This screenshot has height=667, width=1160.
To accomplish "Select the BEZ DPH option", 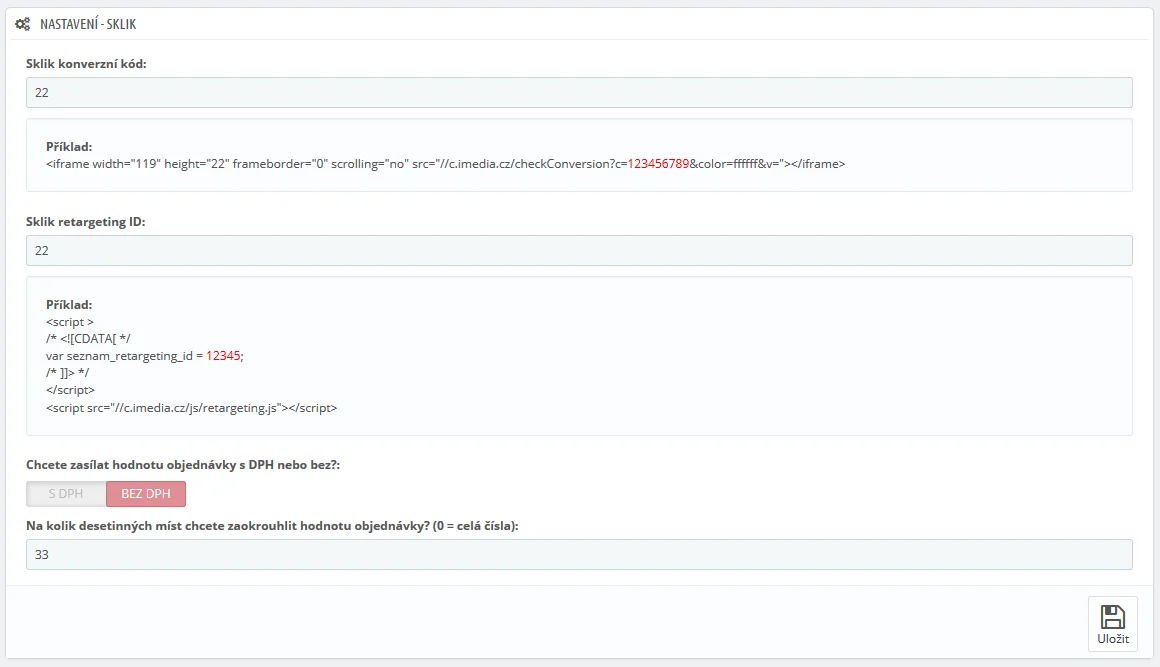I will coord(146,494).
